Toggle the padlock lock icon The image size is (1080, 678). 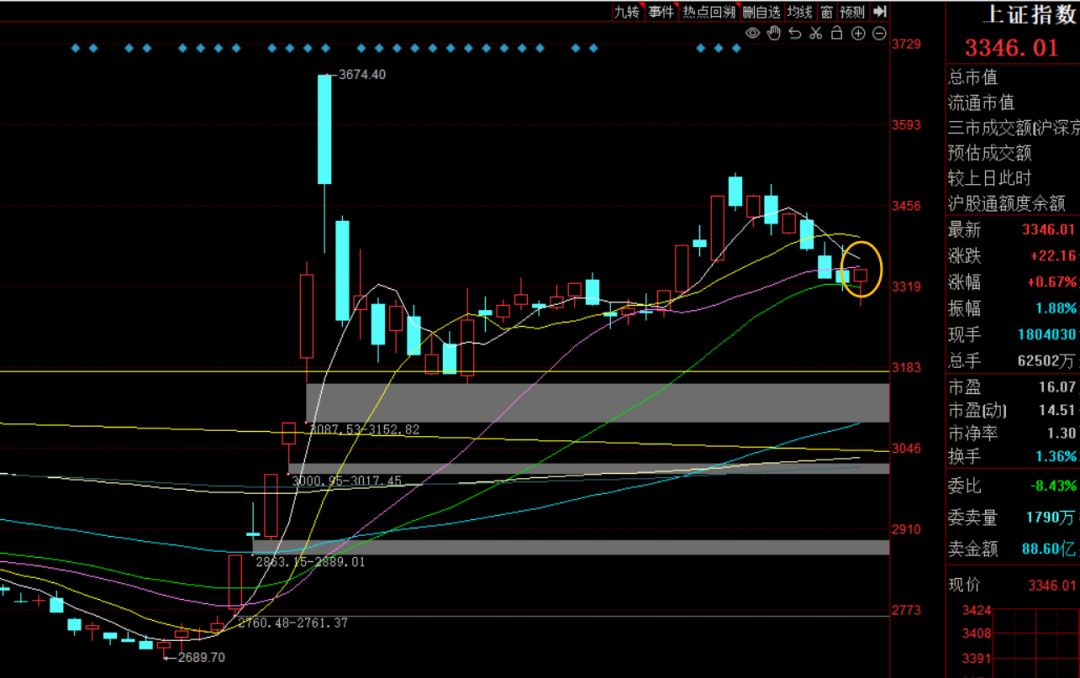point(836,34)
